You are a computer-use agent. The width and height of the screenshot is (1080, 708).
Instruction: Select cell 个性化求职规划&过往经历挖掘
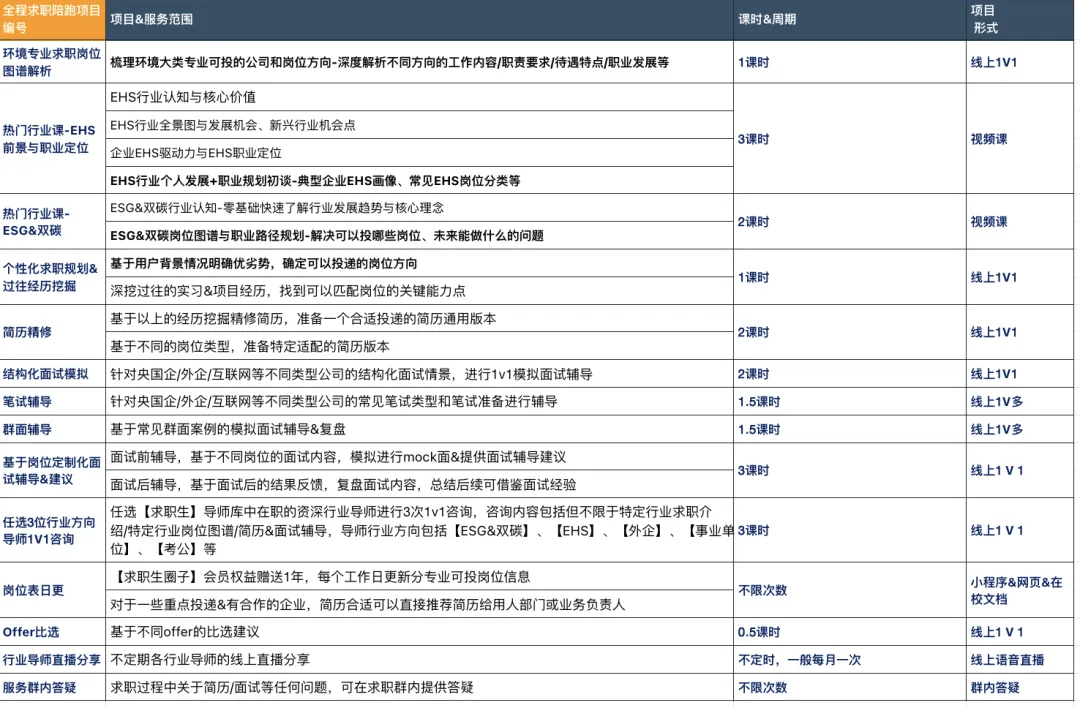52,277
